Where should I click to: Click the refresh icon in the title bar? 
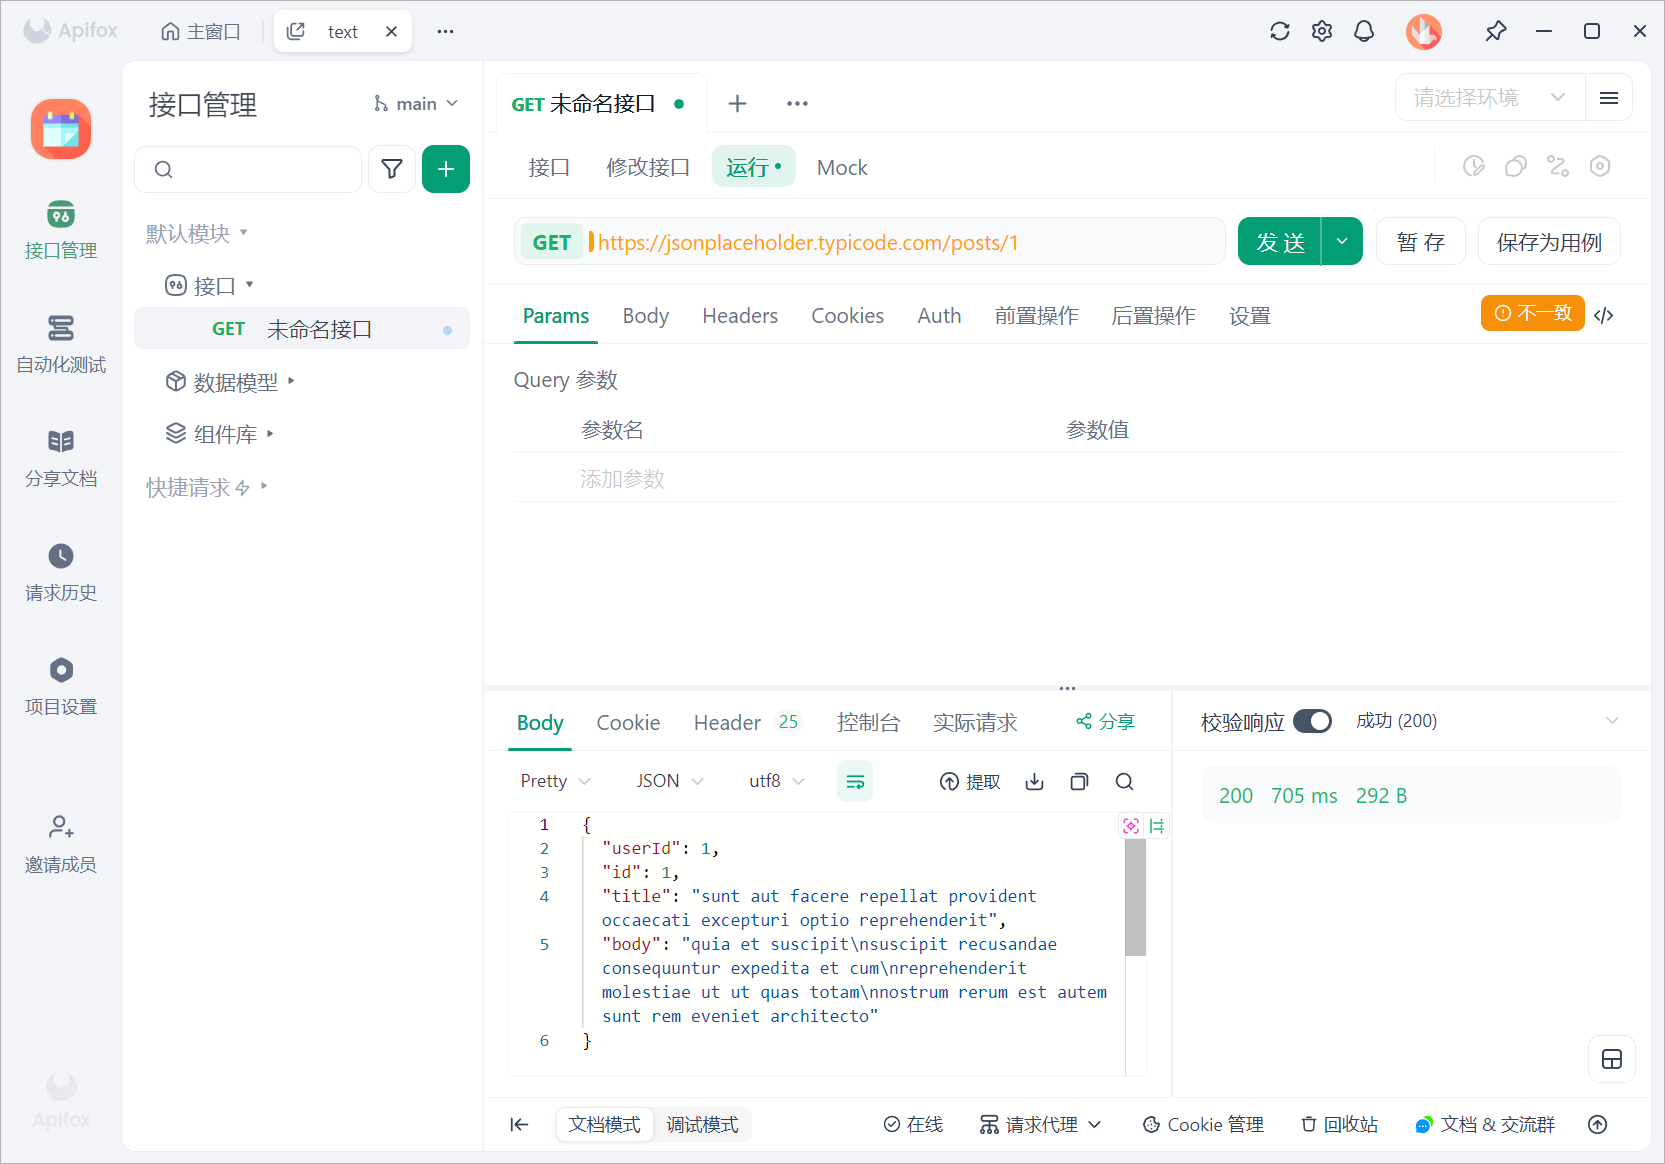click(x=1279, y=31)
